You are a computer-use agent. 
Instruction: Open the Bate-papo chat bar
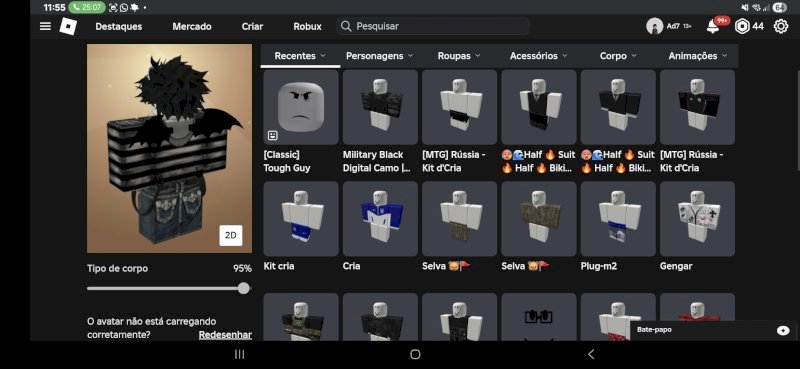(713, 330)
